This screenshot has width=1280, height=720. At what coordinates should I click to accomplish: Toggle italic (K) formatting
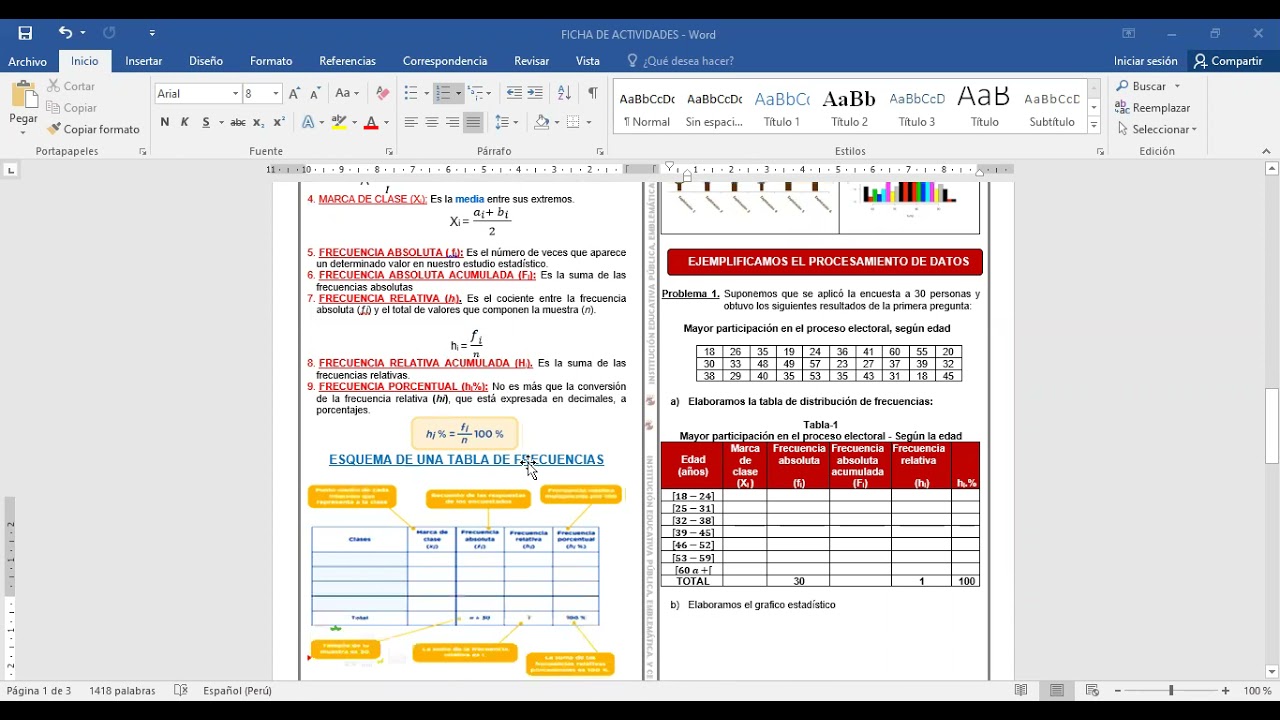[185, 122]
